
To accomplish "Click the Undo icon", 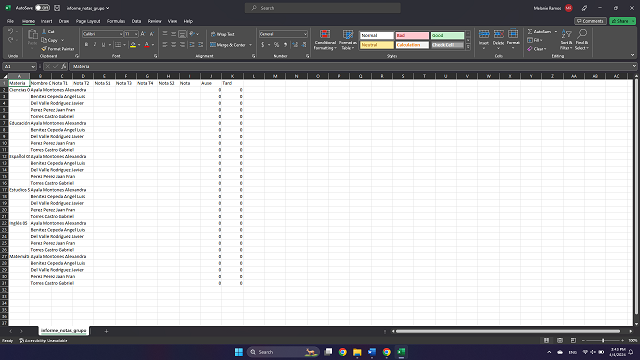I will [x=10, y=31].
